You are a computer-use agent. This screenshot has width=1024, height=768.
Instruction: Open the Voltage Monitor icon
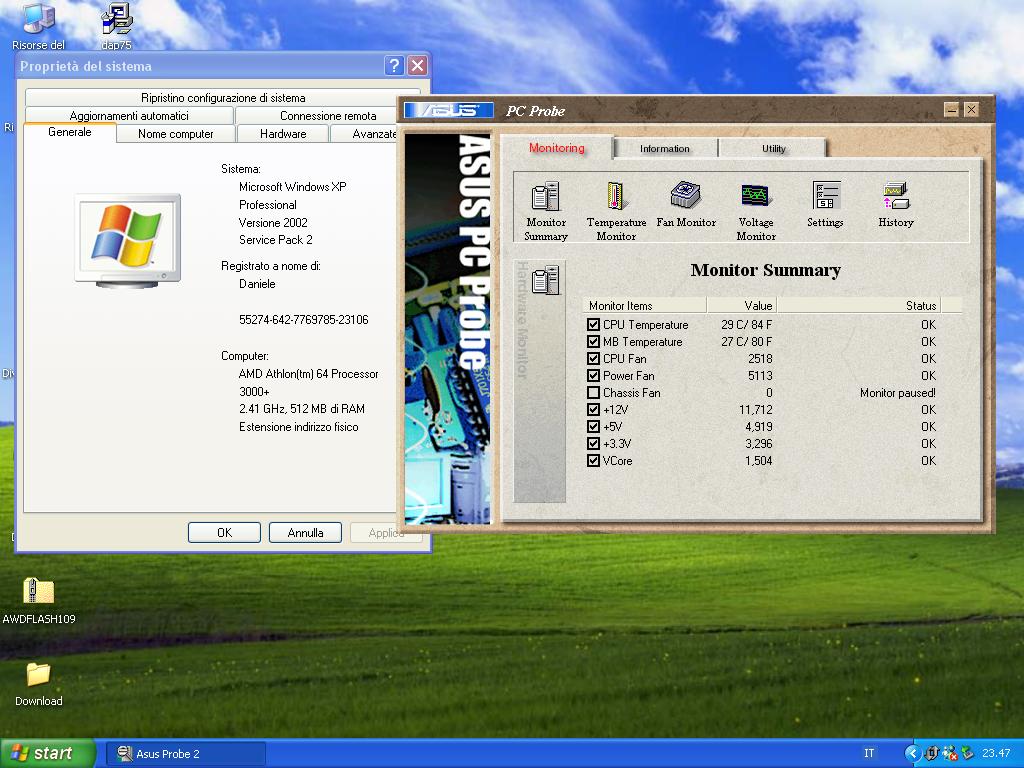pyautogui.click(x=756, y=211)
